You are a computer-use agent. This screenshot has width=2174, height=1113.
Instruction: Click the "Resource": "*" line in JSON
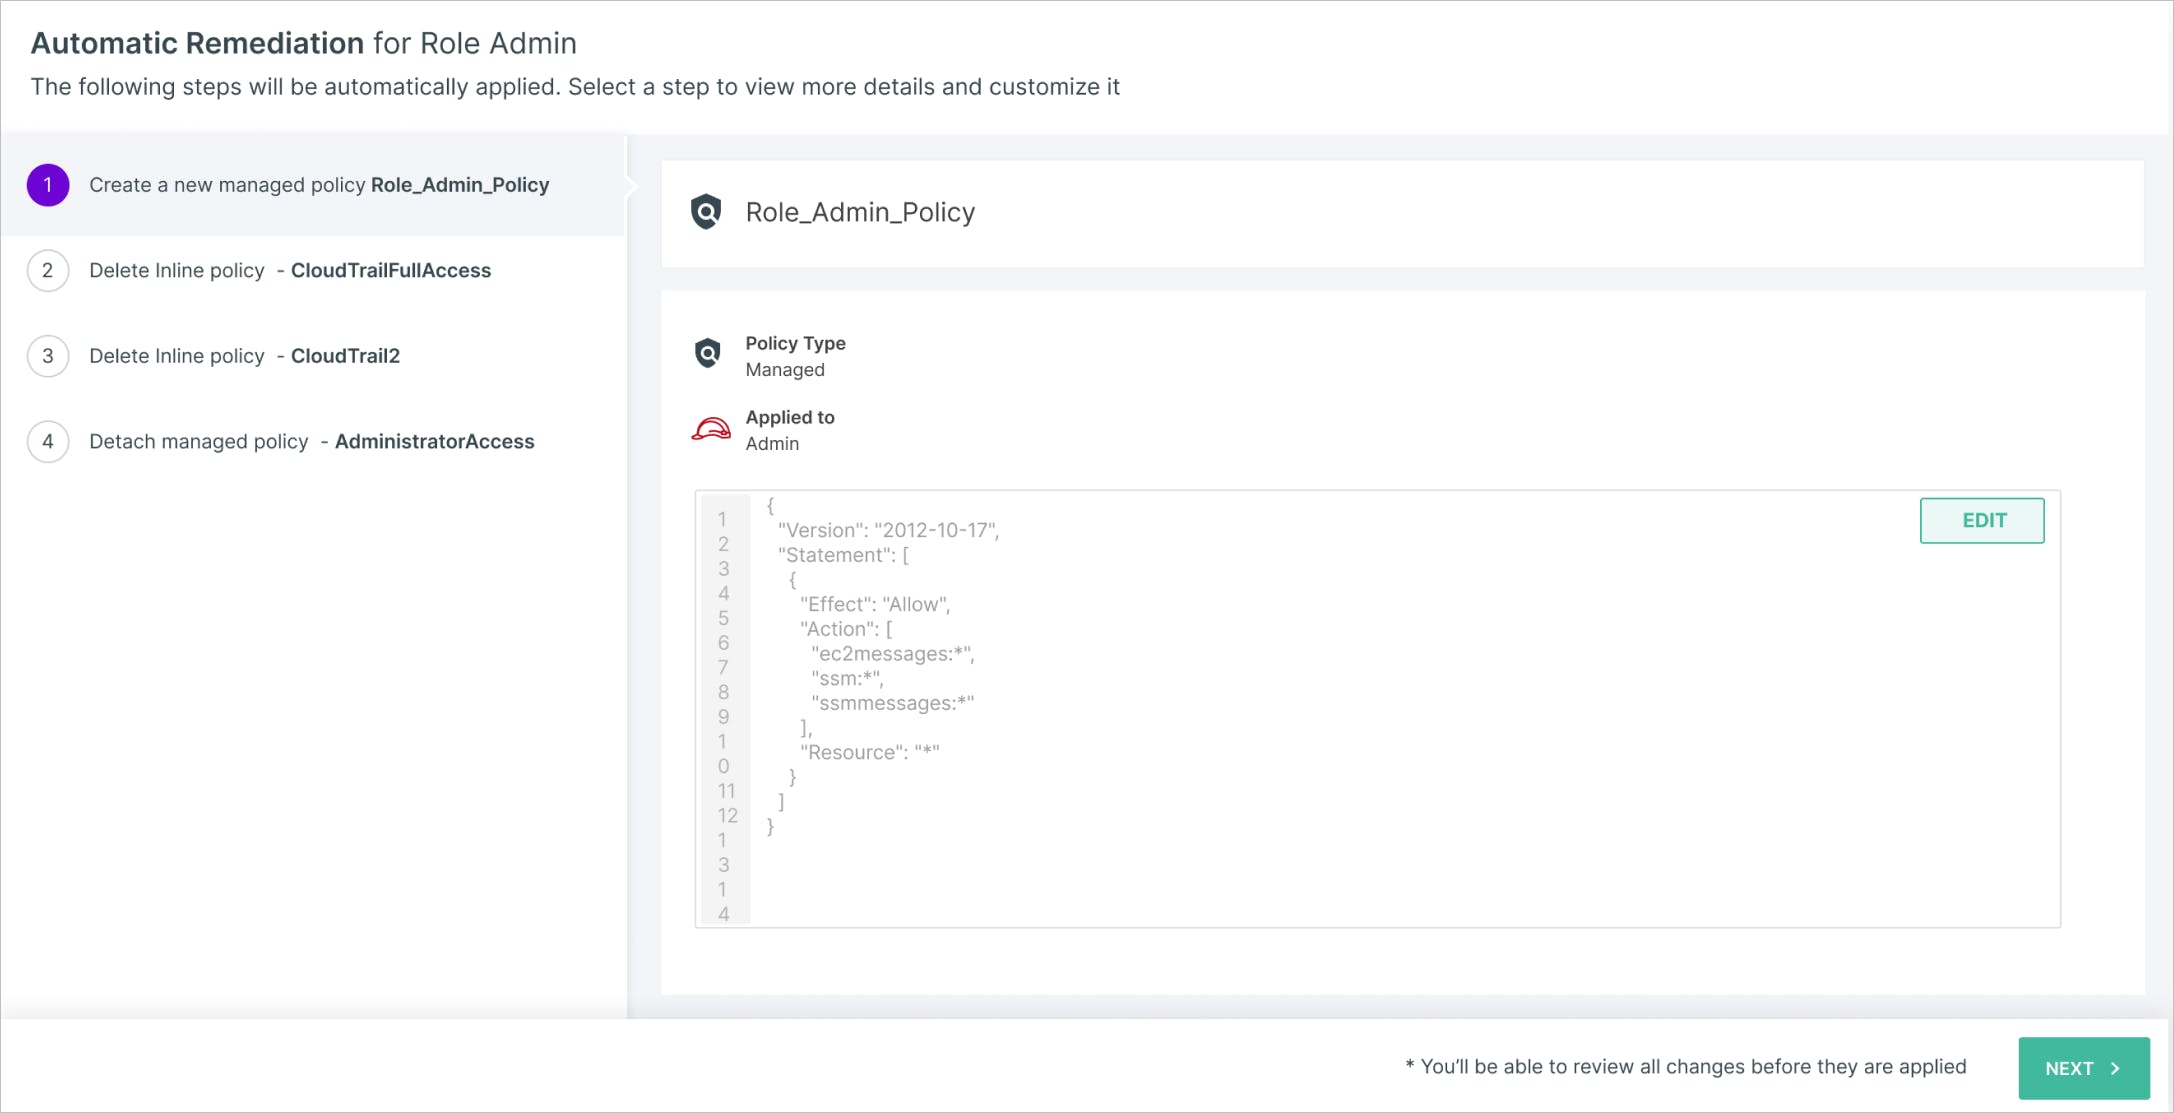pyautogui.click(x=870, y=753)
